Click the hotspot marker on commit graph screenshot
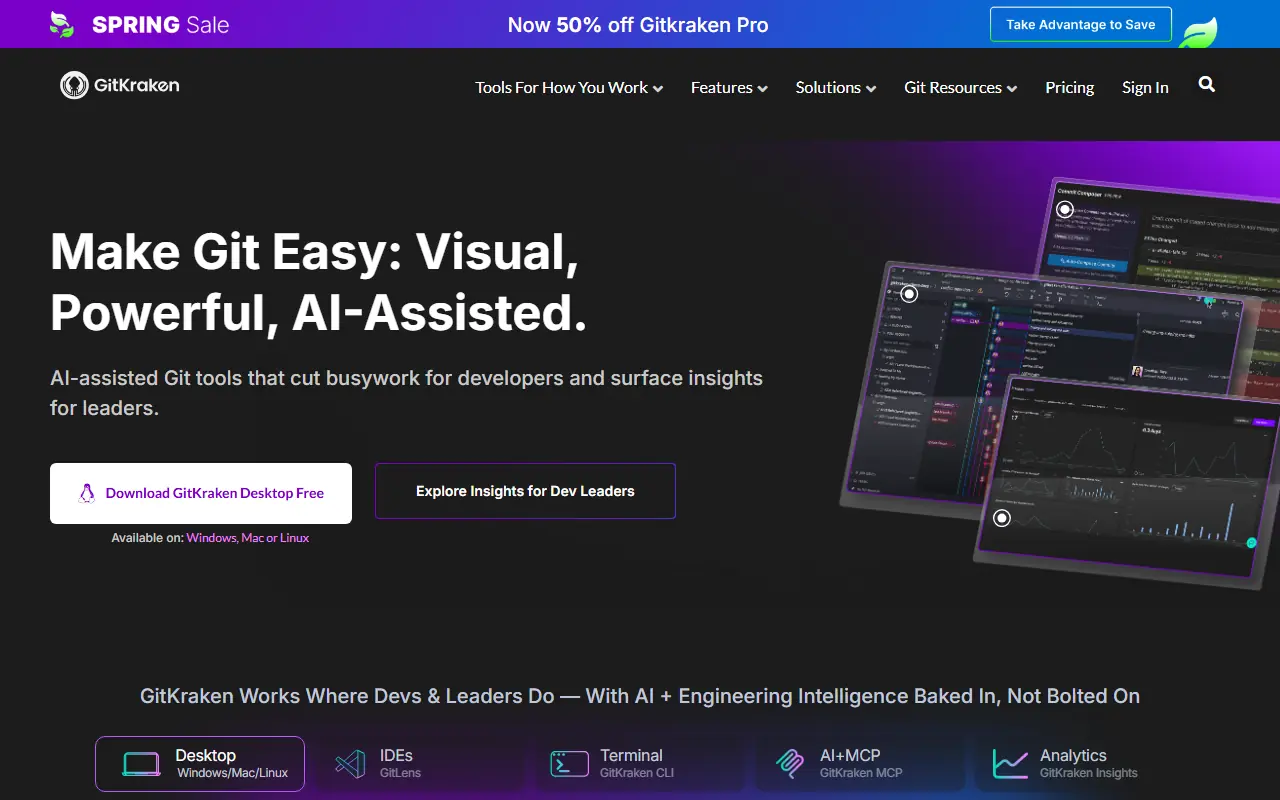Screen dimensions: 1280x800 [909, 294]
